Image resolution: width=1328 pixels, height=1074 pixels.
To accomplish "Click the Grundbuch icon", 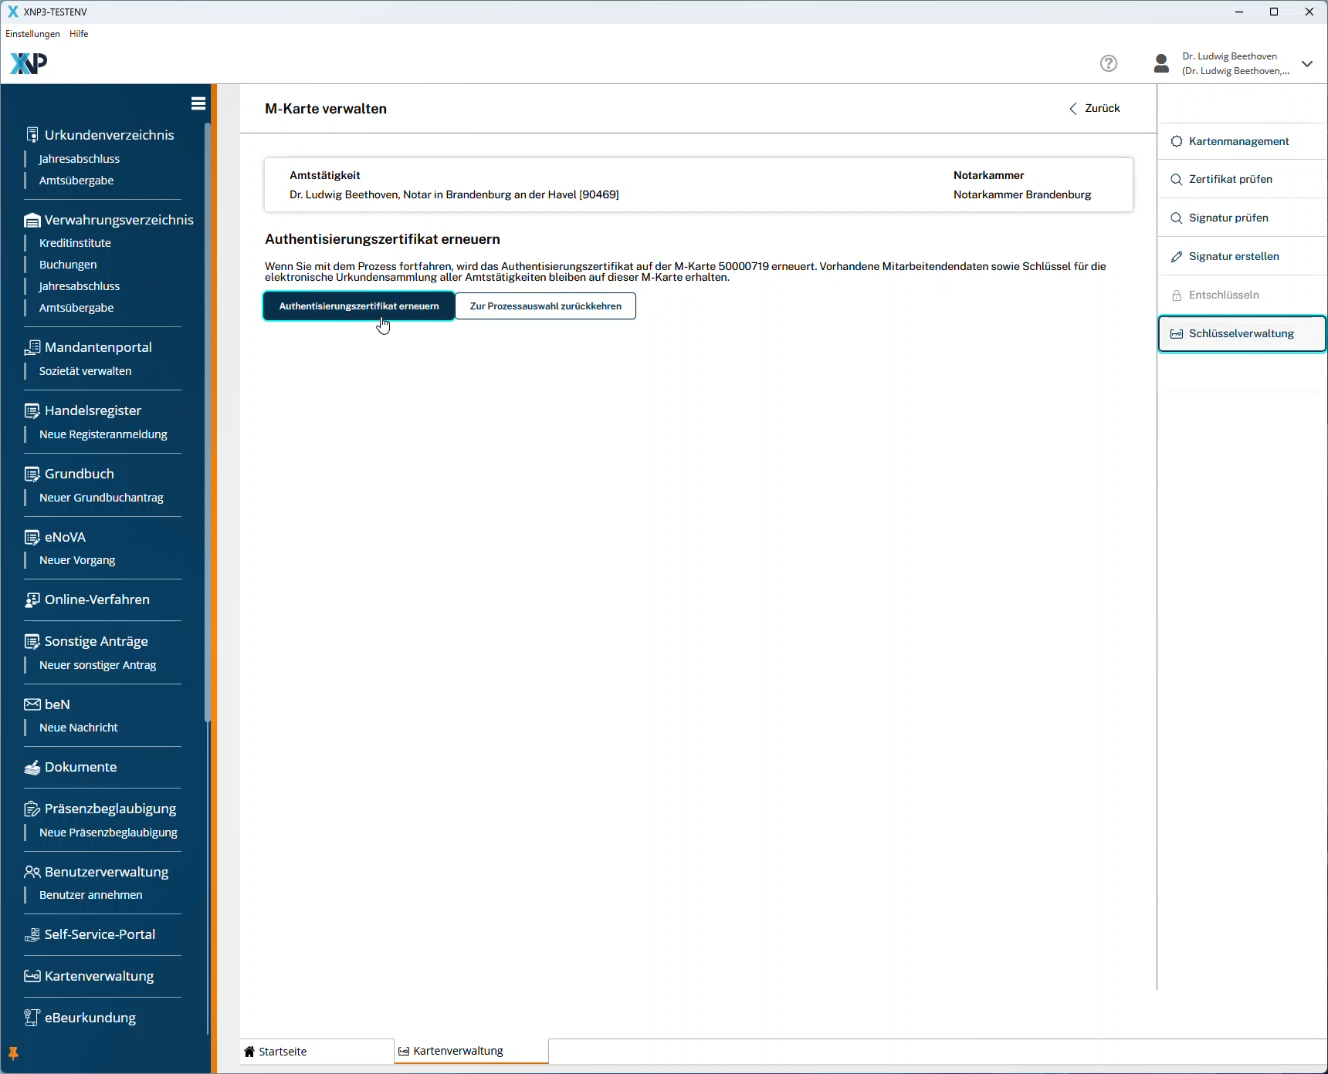I will point(32,474).
